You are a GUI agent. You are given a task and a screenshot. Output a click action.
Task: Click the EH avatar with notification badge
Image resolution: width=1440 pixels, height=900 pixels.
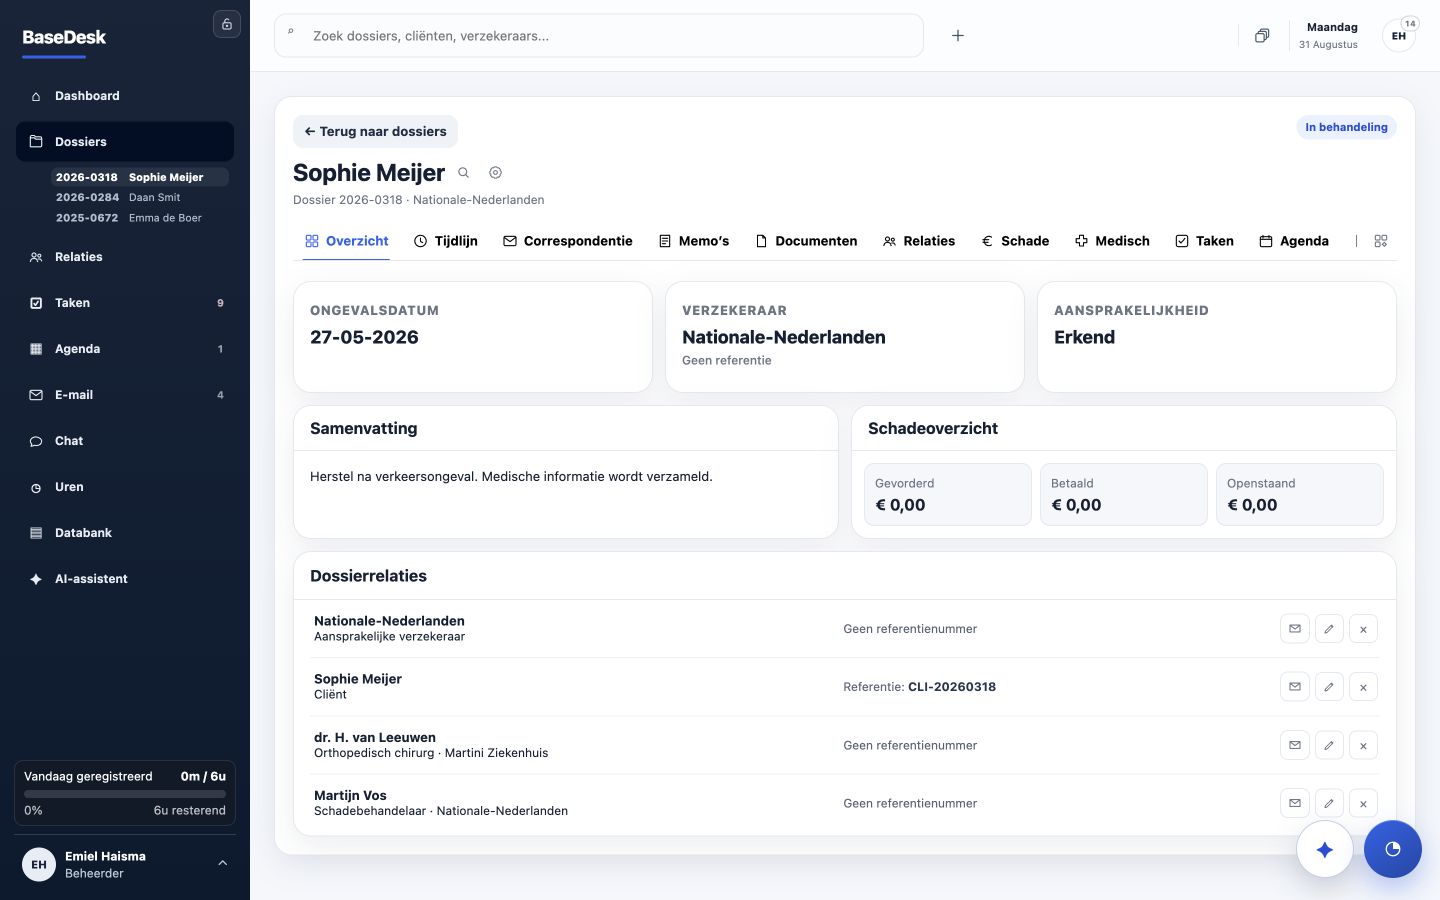tap(1399, 36)
